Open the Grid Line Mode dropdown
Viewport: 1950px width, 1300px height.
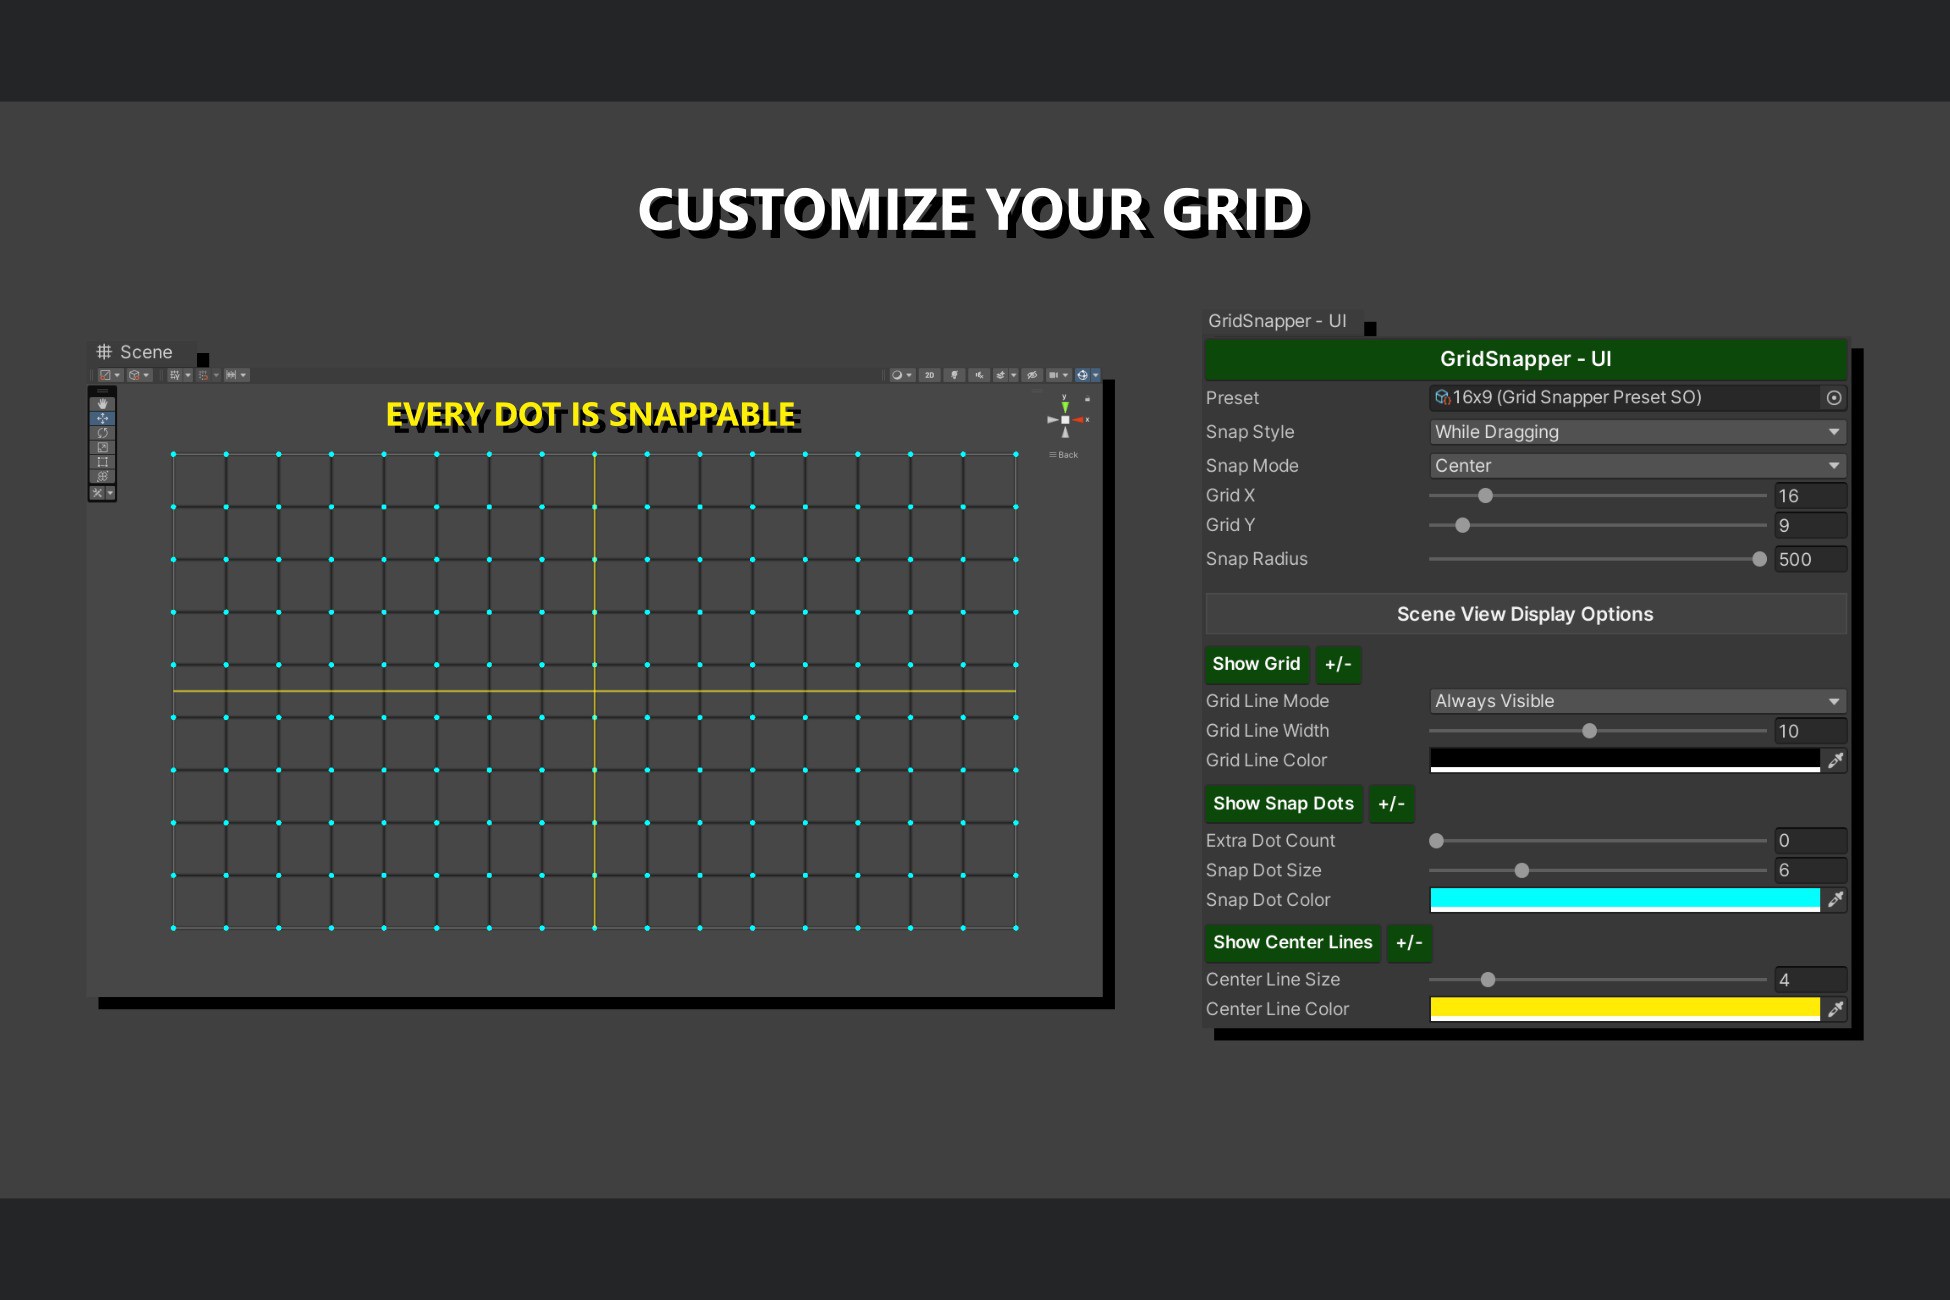pyautogui.click(x=1636, y=701)
